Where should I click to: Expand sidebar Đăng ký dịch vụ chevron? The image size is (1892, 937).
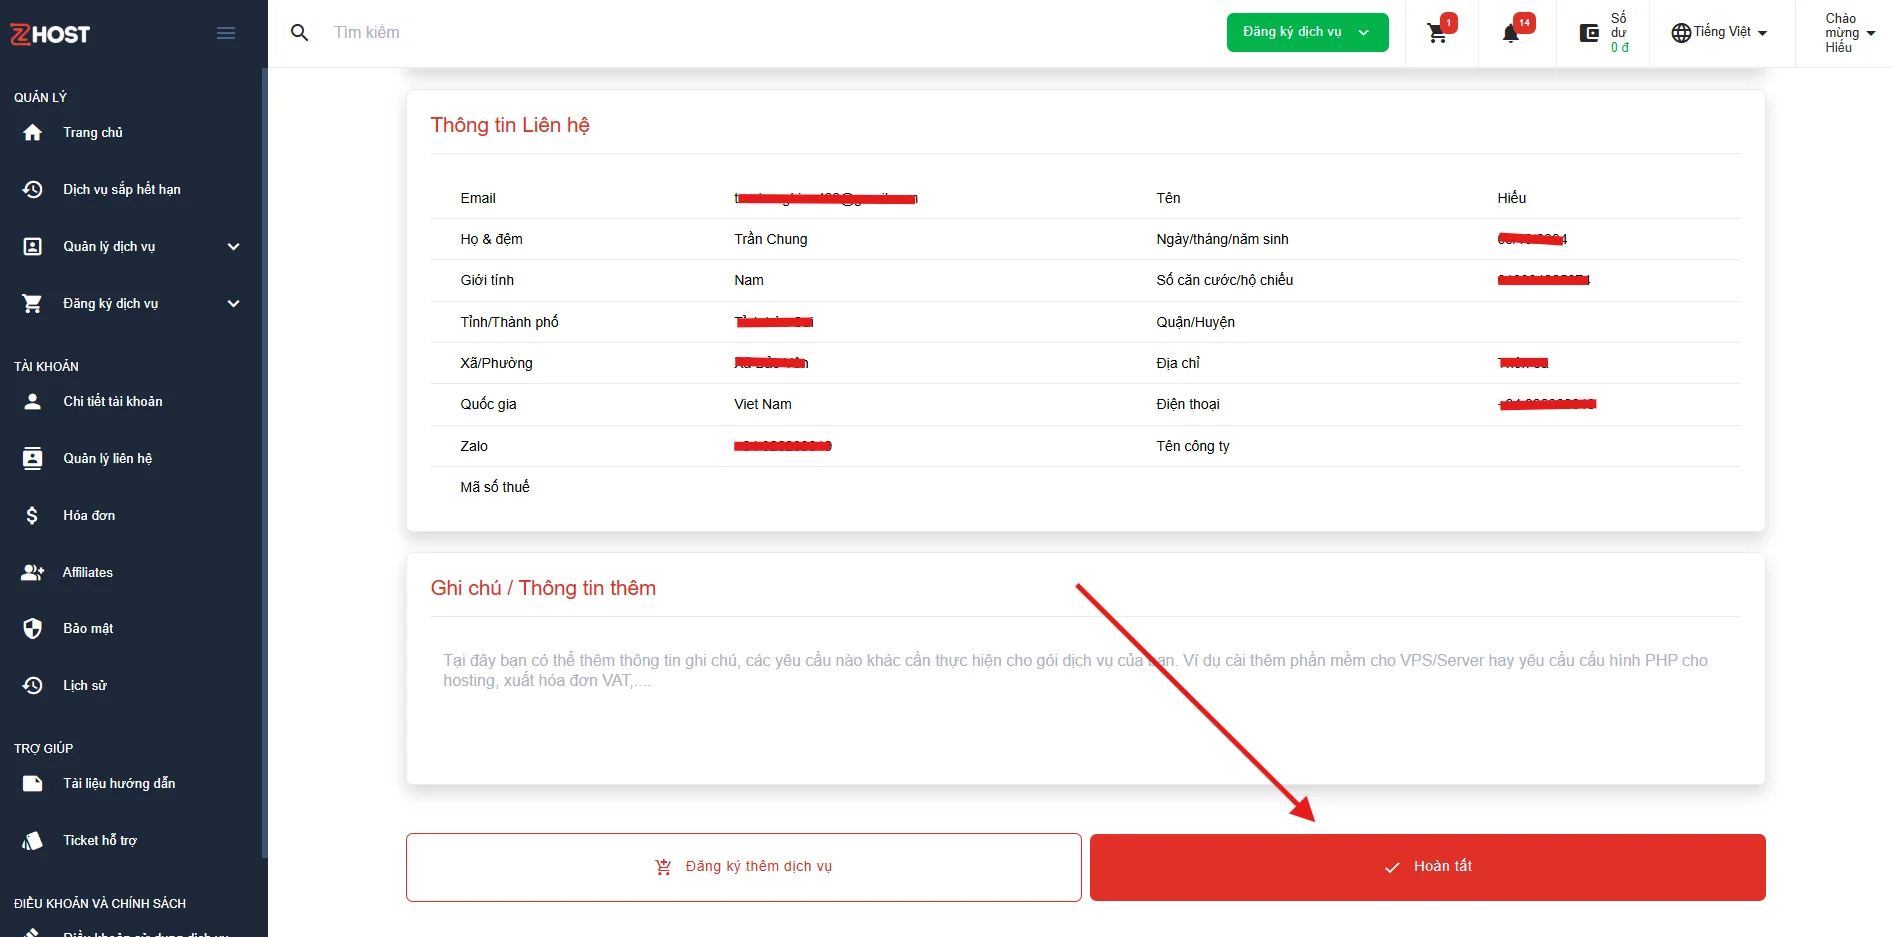pyautogui.click(x=233, y=303)
